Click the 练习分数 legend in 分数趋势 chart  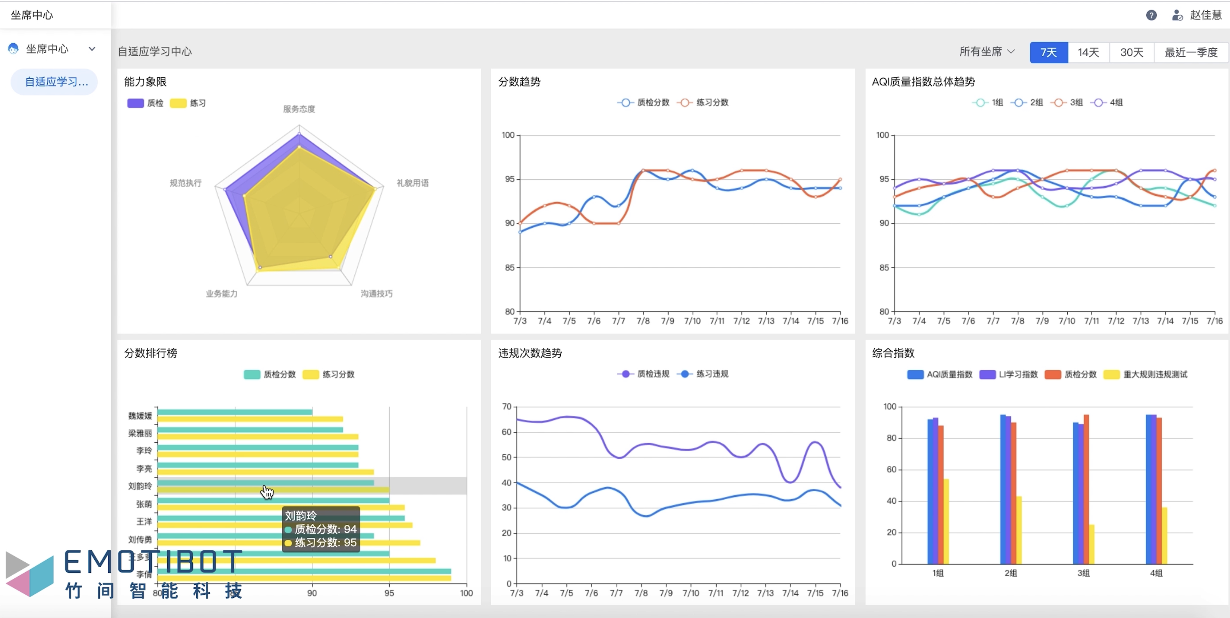tap(686, 102)
